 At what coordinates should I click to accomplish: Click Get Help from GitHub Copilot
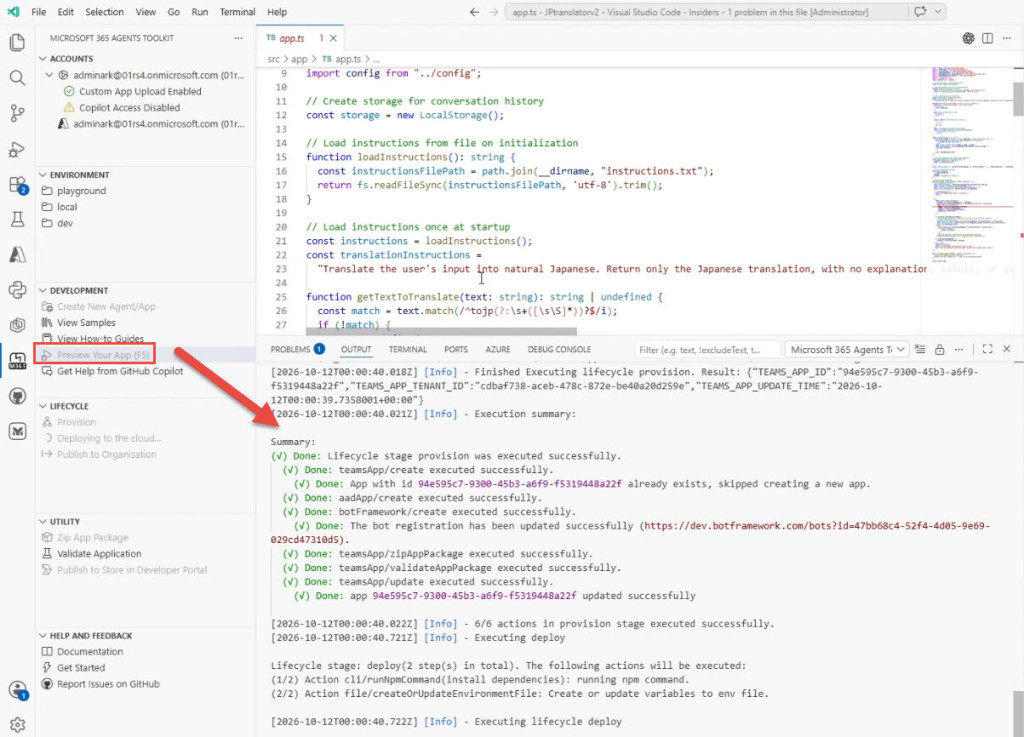(120, 371)
